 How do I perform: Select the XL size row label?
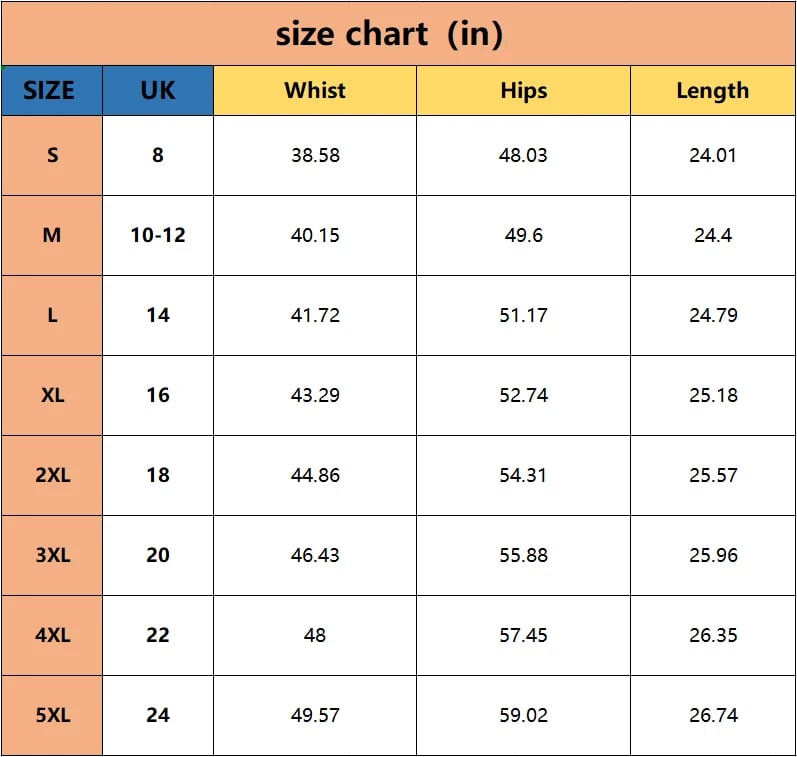pos(52,396)
